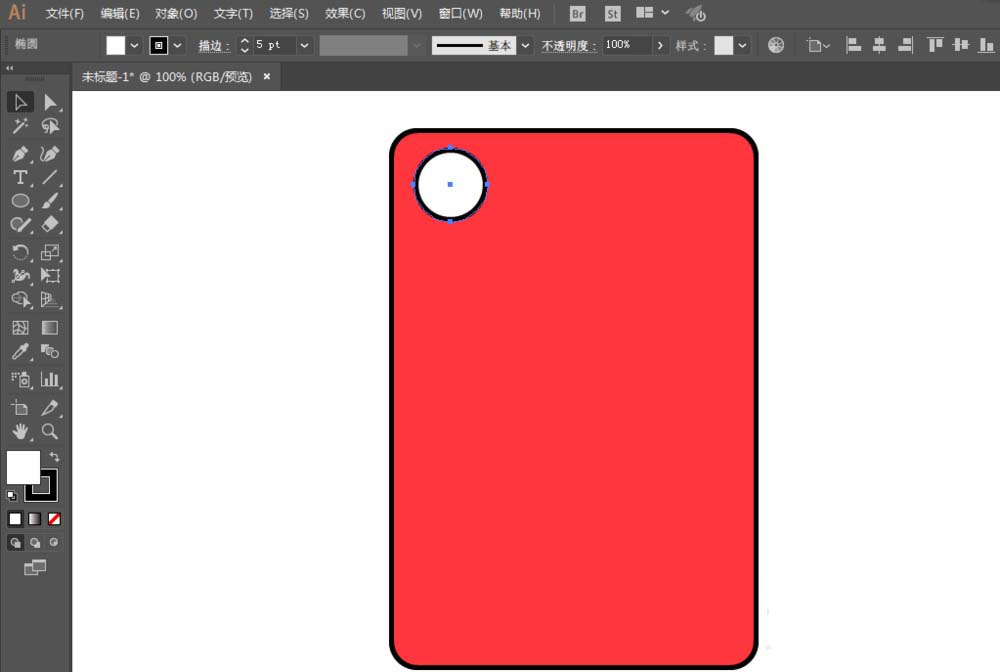
Task: Select the Selection tool arrow
Action: pos(20,102)
